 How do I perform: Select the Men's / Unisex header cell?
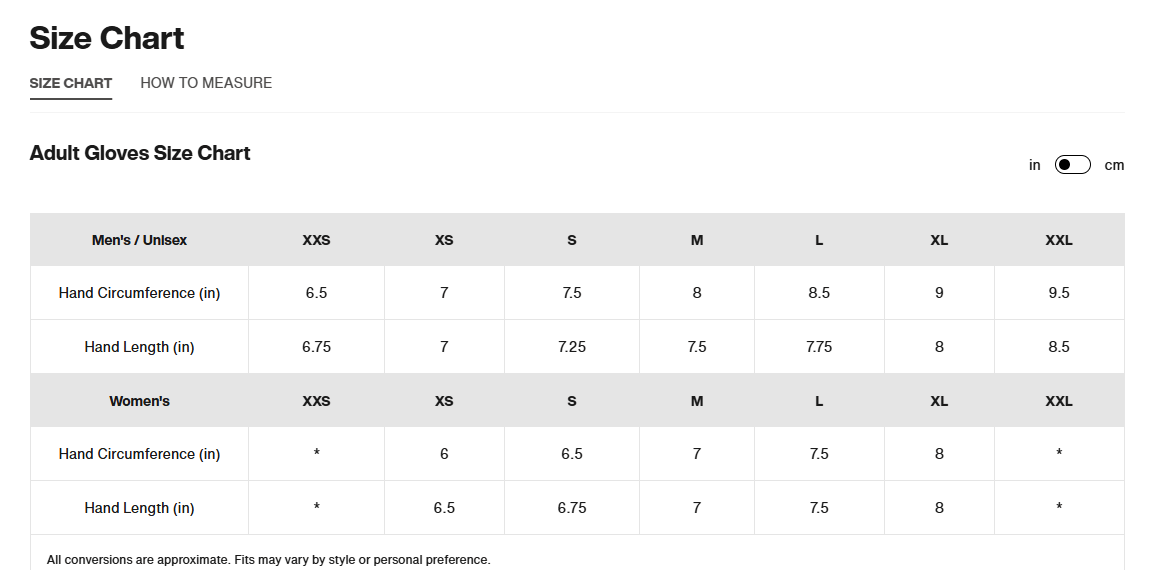click(139, 240)
